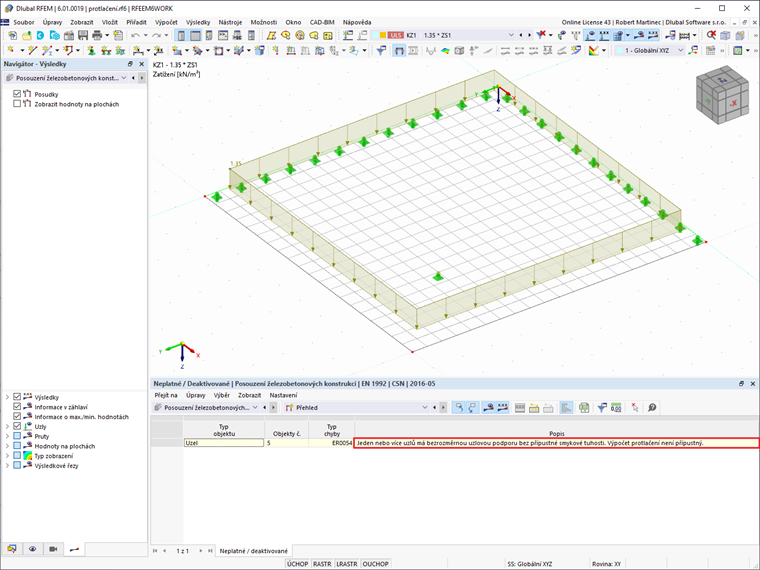
Task: Open the CAD-BIM menu
Action: 322,22
